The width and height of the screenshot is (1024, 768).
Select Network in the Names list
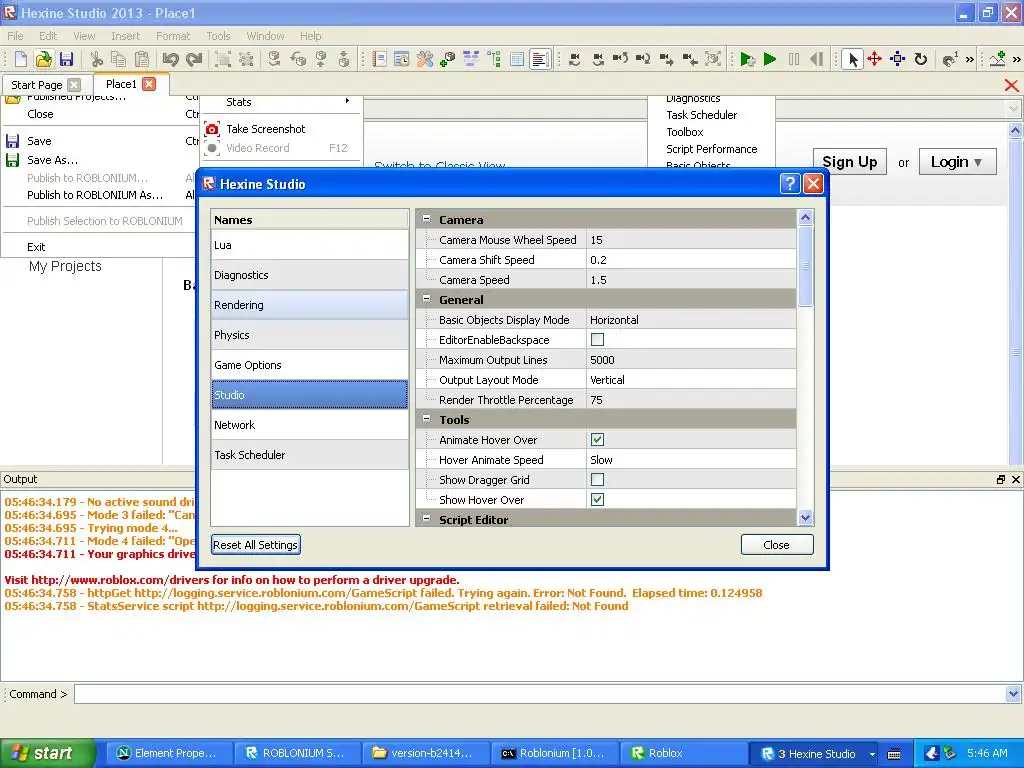click(x=310, y=425)
